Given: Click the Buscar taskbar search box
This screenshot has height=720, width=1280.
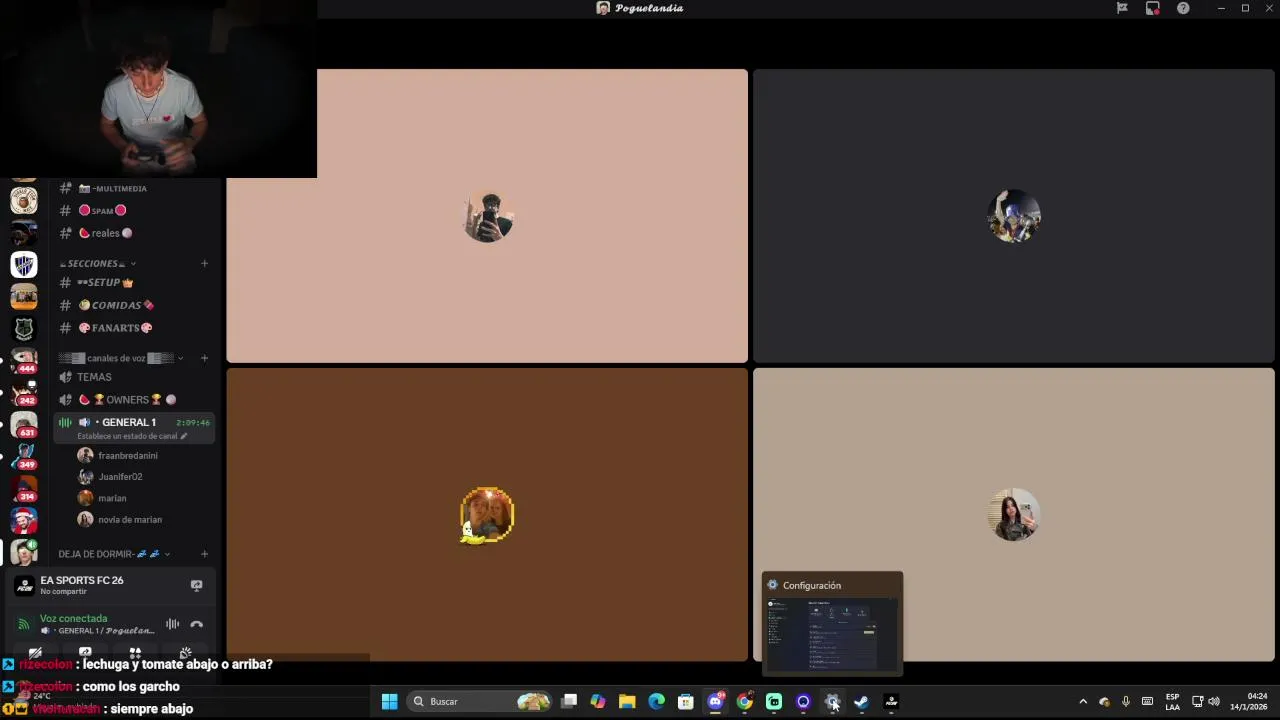Looking at the screenshot, I should point(481,701).
